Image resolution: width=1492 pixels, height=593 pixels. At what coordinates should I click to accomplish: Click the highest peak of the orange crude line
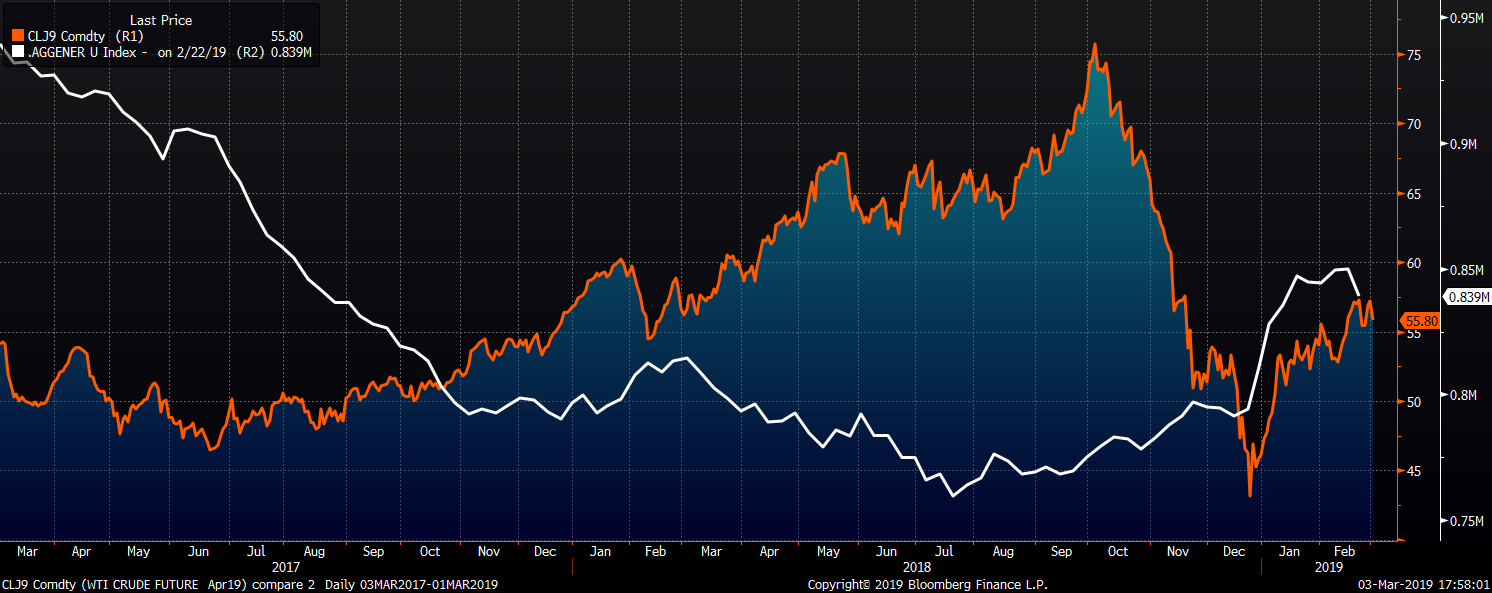tap(1095, 44)
